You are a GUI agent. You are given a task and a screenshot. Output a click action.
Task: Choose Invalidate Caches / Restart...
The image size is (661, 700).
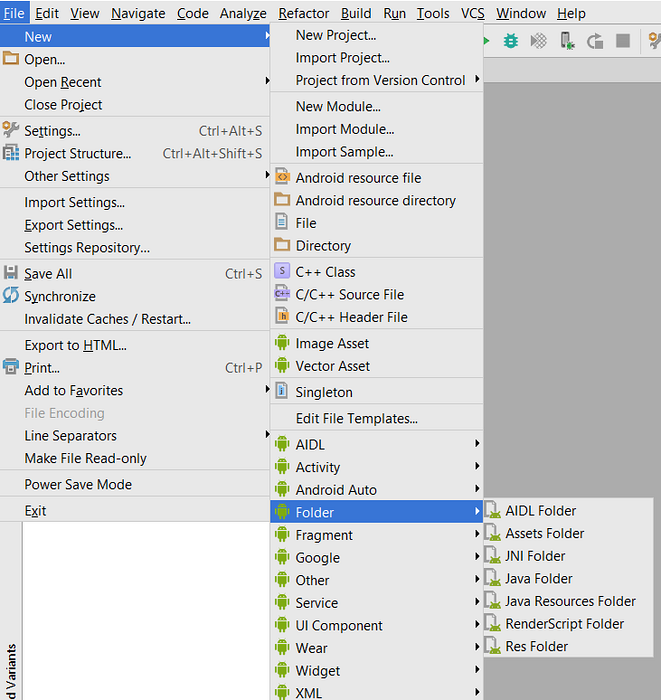click(107, 320)
